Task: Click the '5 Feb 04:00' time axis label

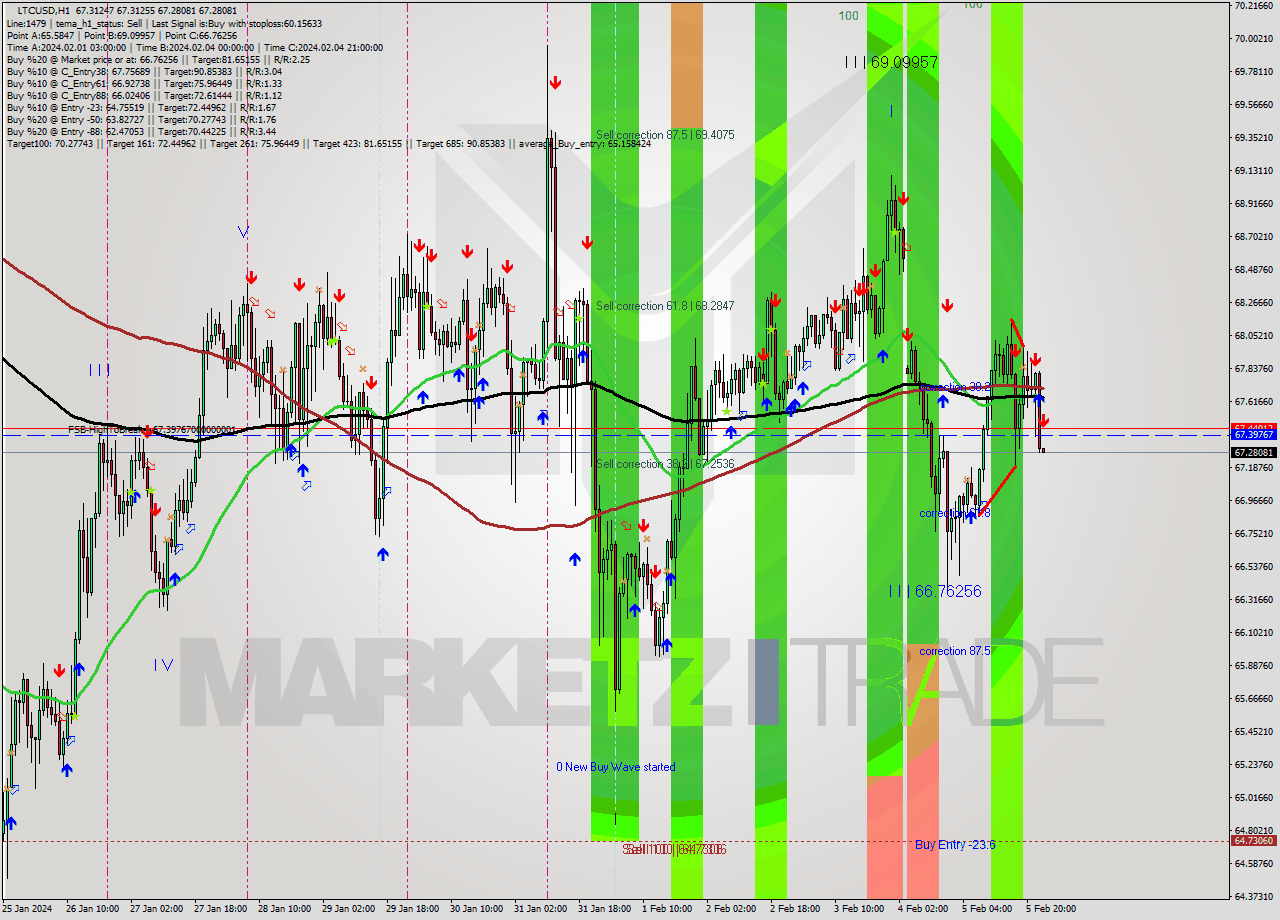Action: pyautogui.click(x=987, y=909)
